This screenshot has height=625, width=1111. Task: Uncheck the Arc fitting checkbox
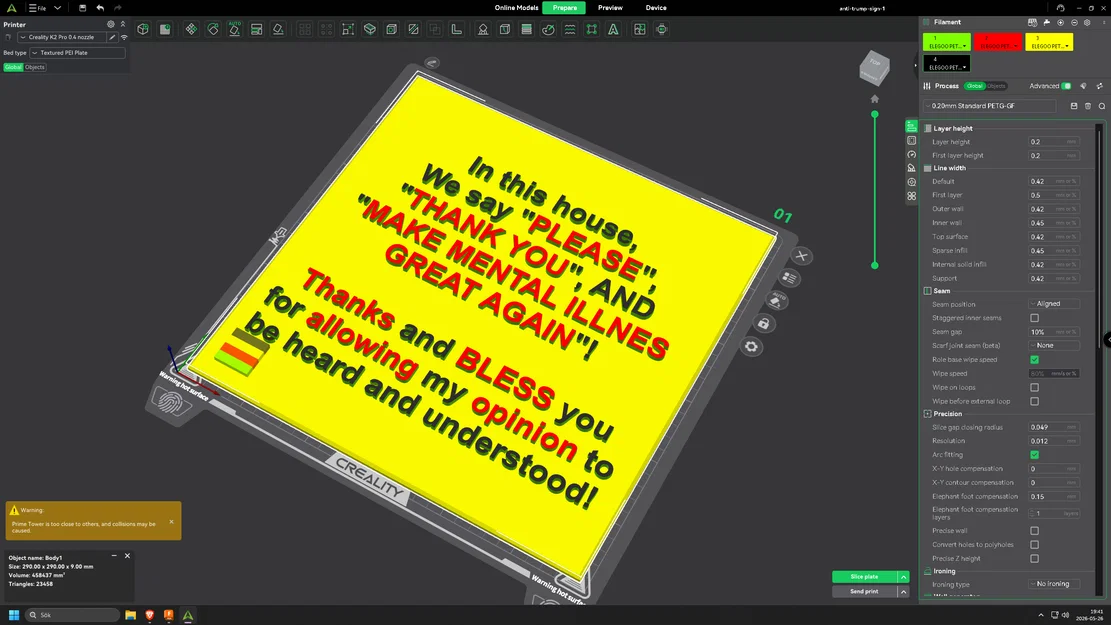coord(1034,455)
